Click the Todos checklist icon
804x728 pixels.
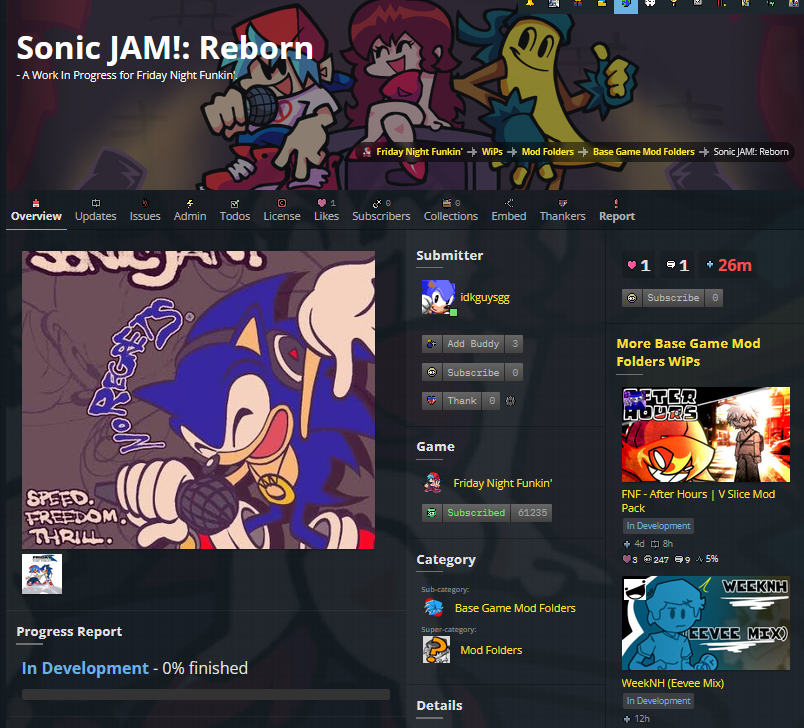click(x=234, y=204)
